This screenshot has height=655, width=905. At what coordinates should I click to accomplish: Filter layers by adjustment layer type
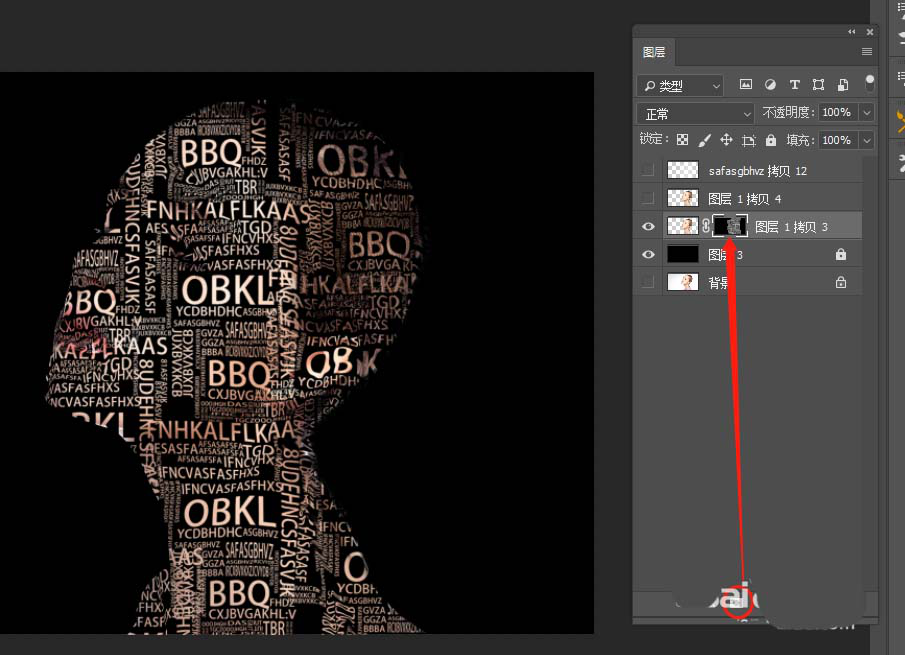pos(770,85)
